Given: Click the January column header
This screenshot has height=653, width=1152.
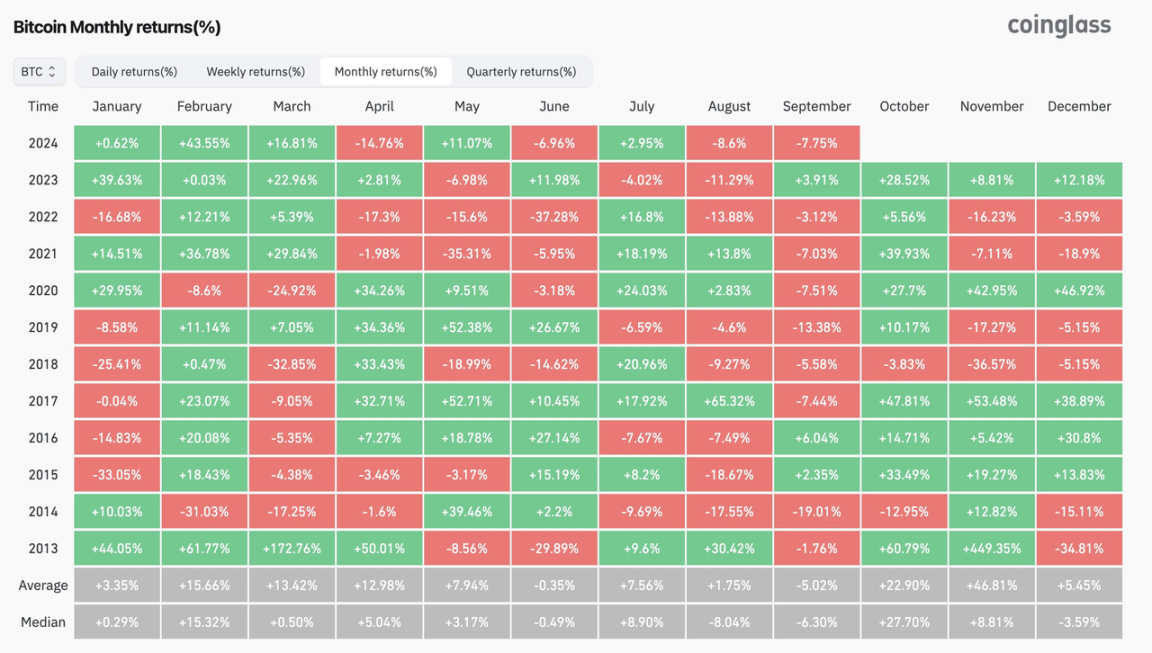Looking at the screenshot, I should coord(117,106).
